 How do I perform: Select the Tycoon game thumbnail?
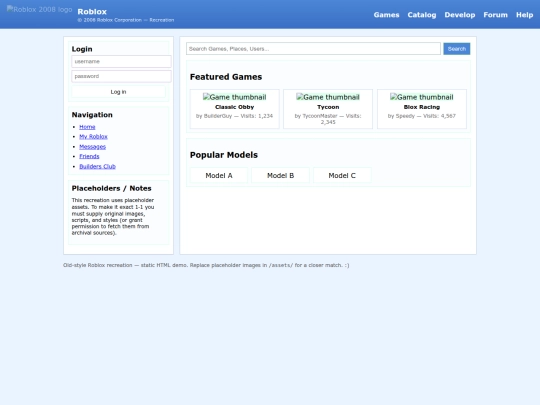tap(328, 97)
